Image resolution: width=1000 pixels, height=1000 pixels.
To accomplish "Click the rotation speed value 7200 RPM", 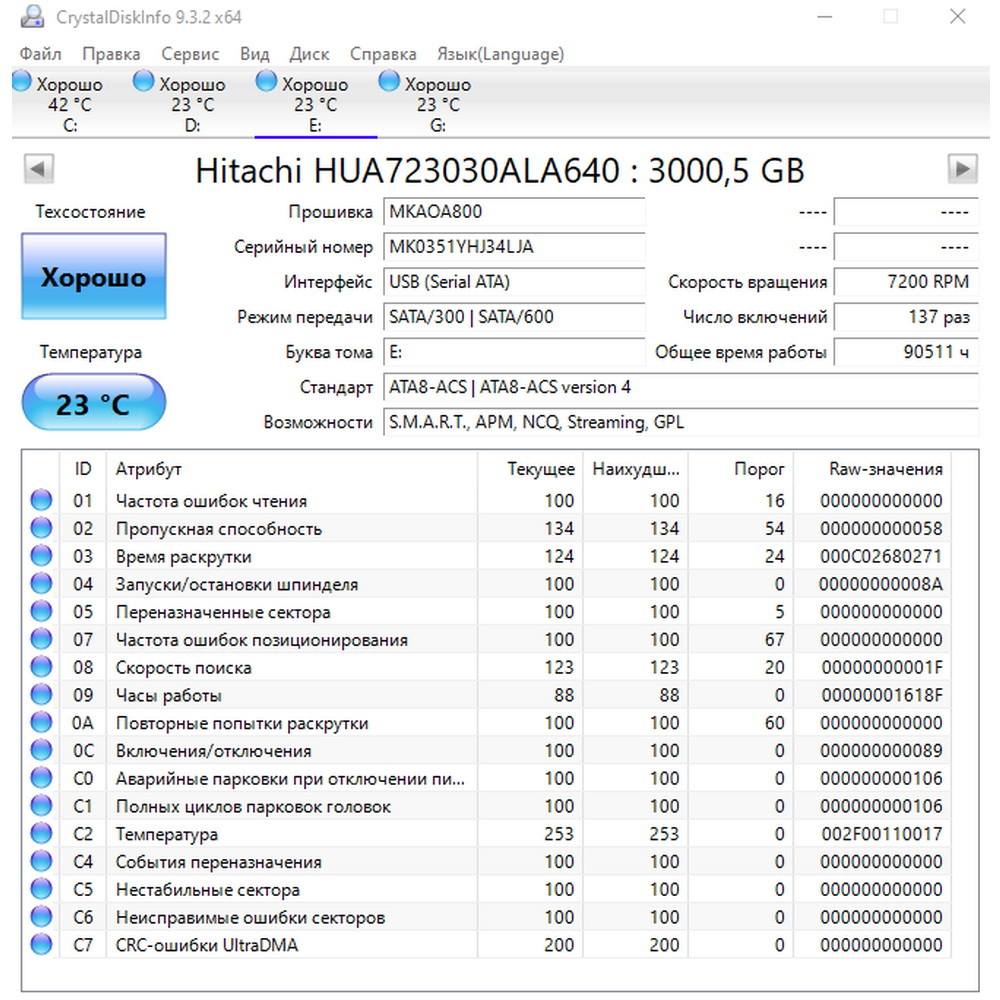I will point(906,282).
